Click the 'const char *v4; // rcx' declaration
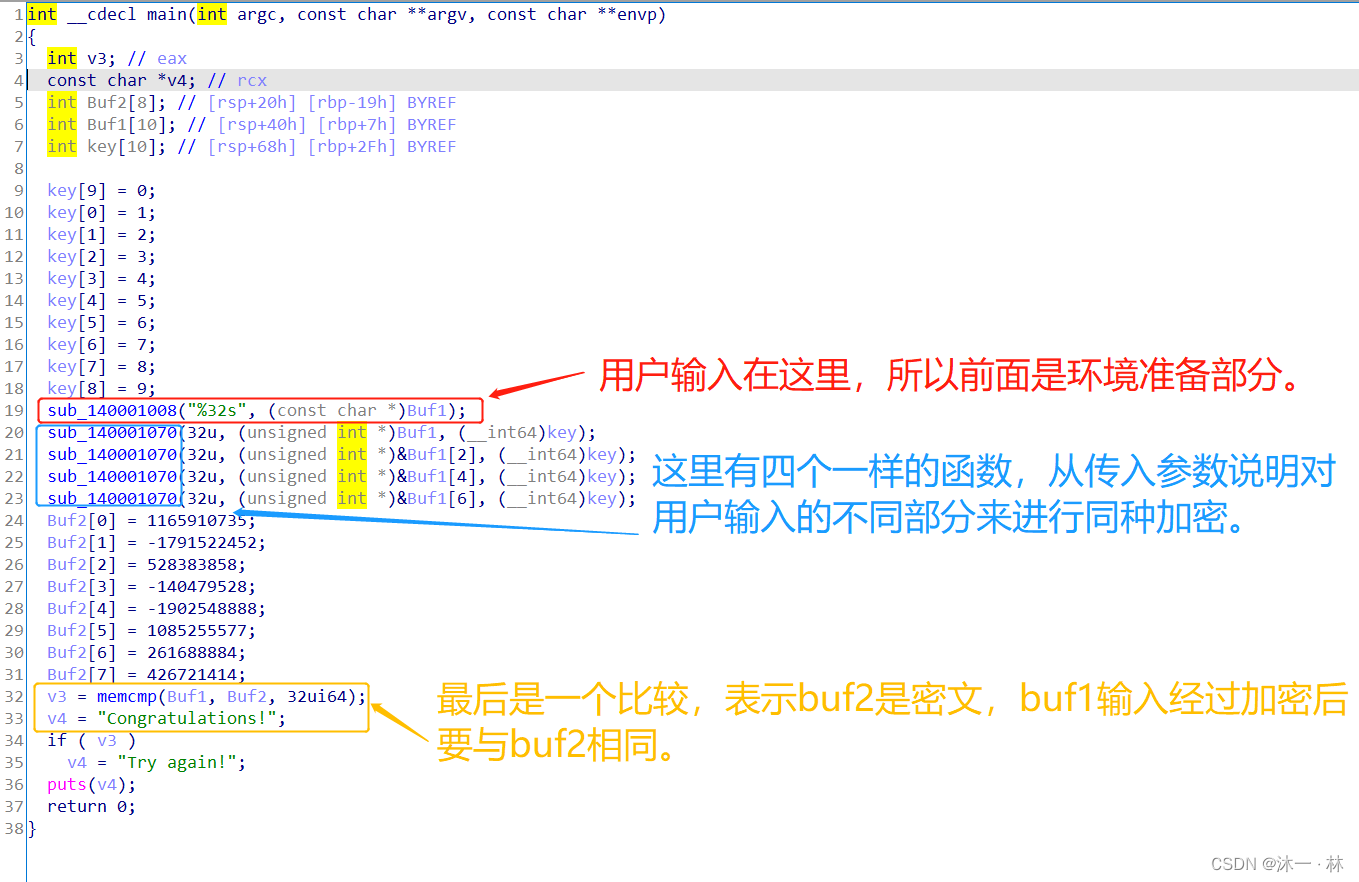 pos(157,80)
